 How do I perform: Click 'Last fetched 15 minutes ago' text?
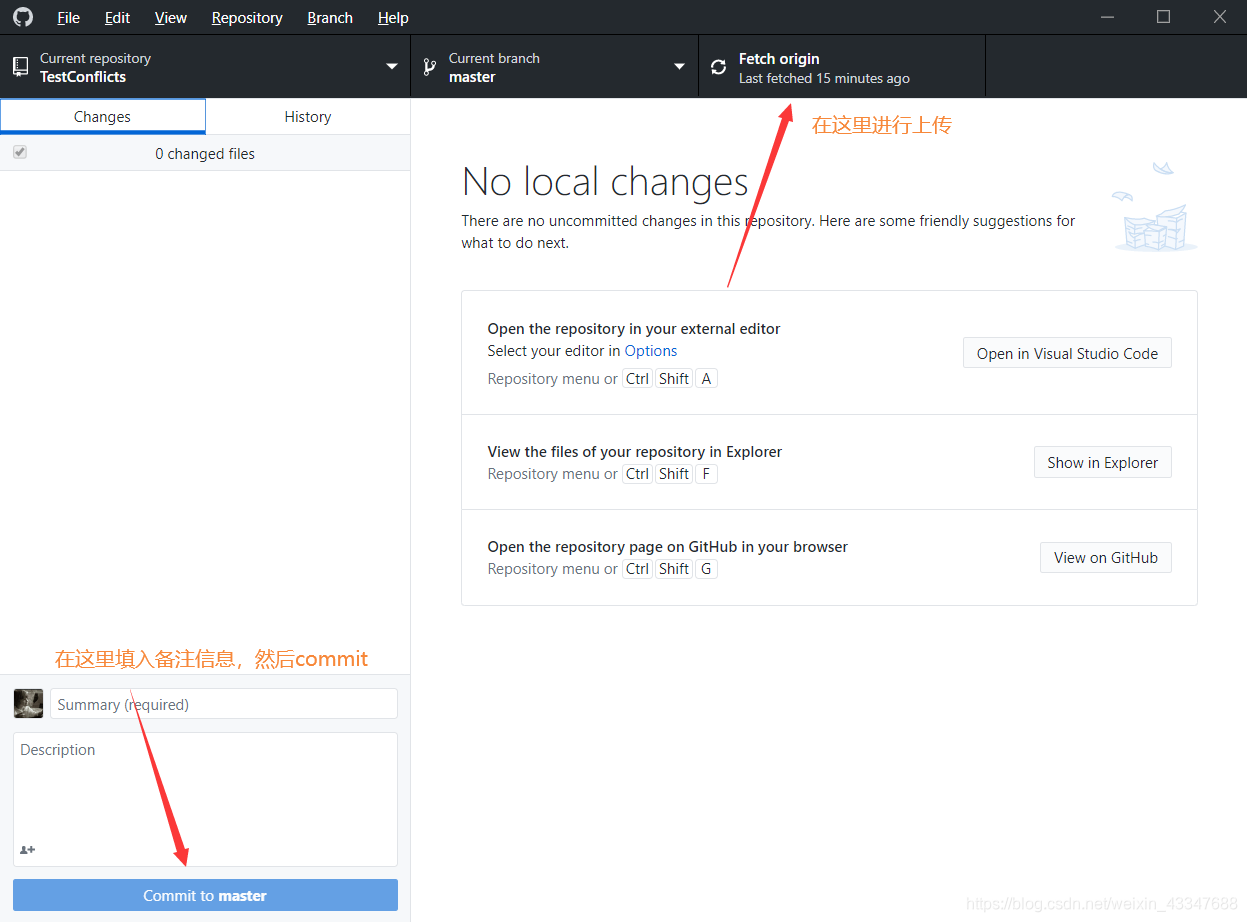pos(824,78)
